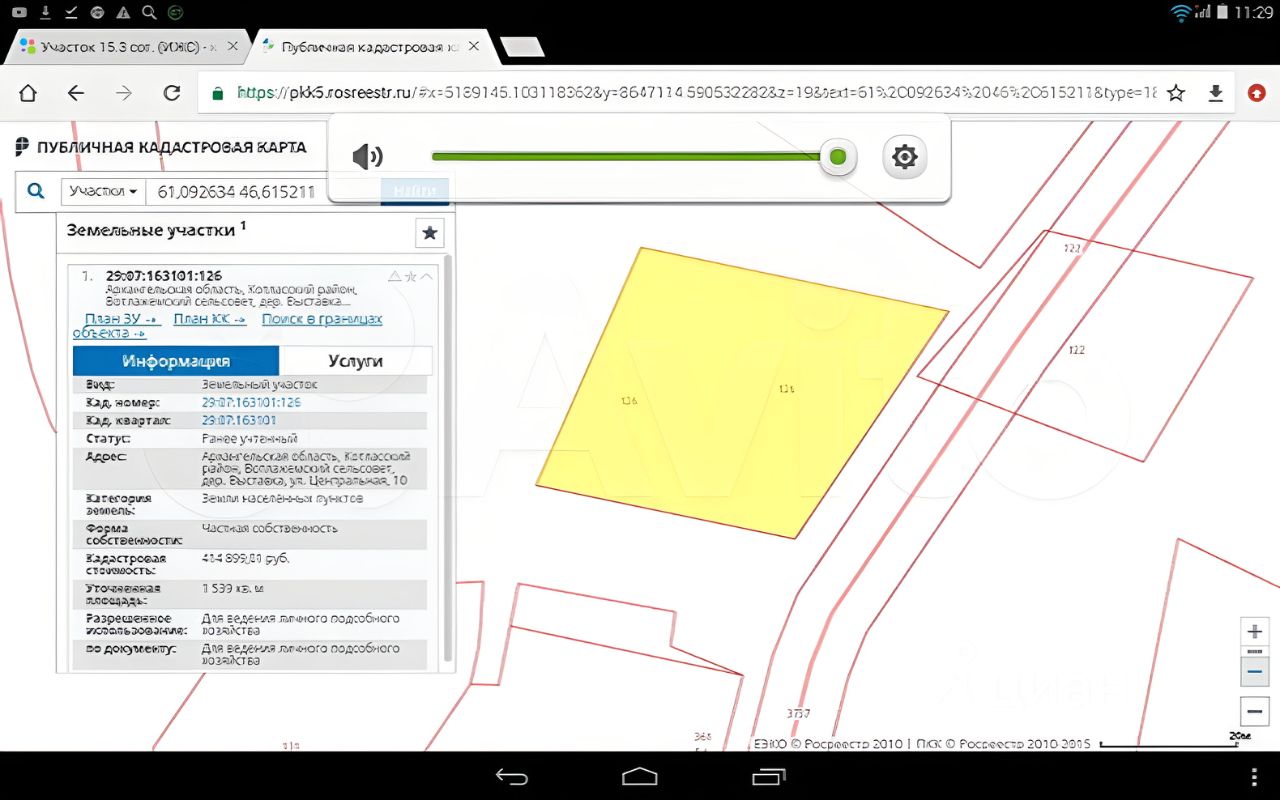
Task: Click the cadastral quarter 29:07:163101 link
Action: (x=239, y=420)
